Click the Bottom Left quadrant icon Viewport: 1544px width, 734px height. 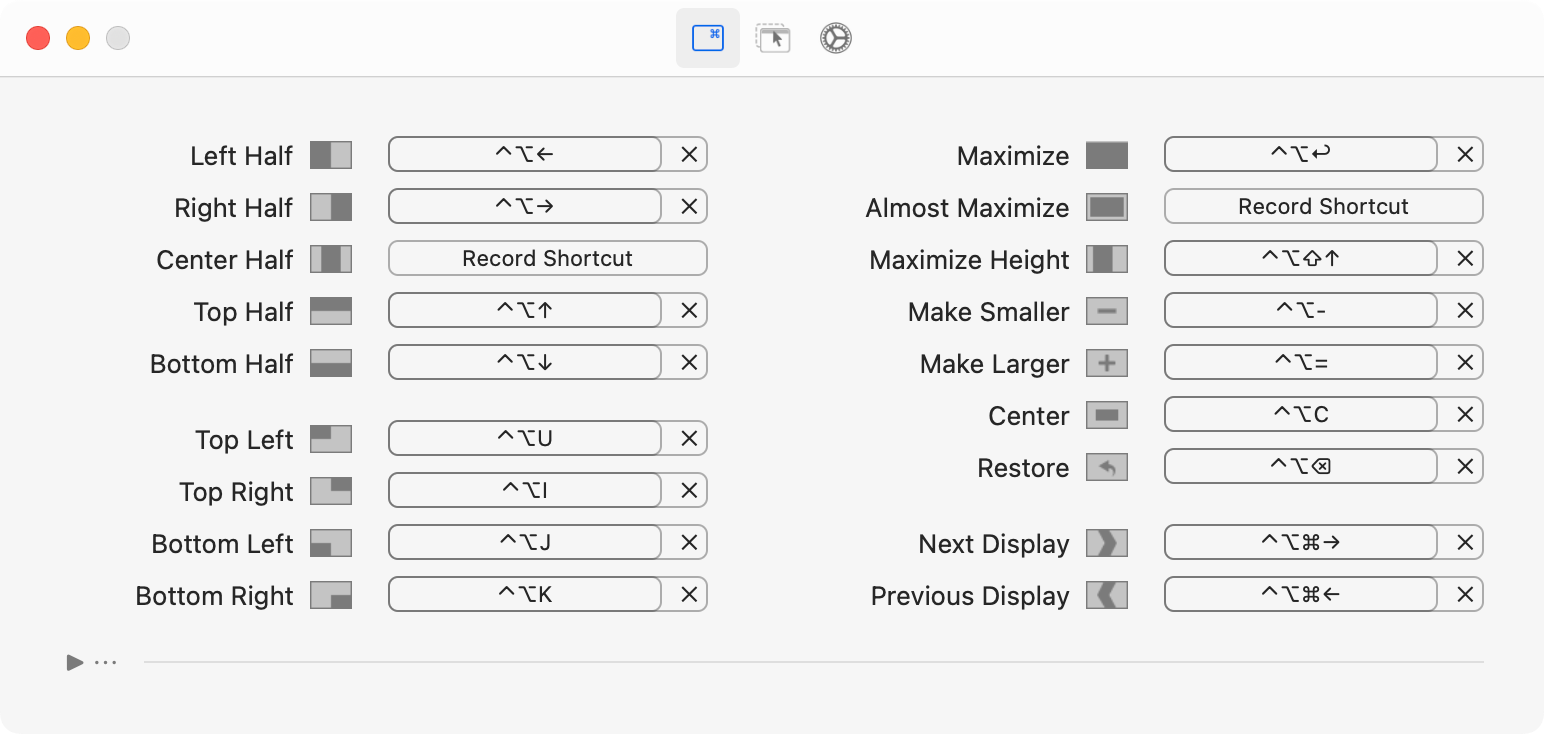(331, 543)
